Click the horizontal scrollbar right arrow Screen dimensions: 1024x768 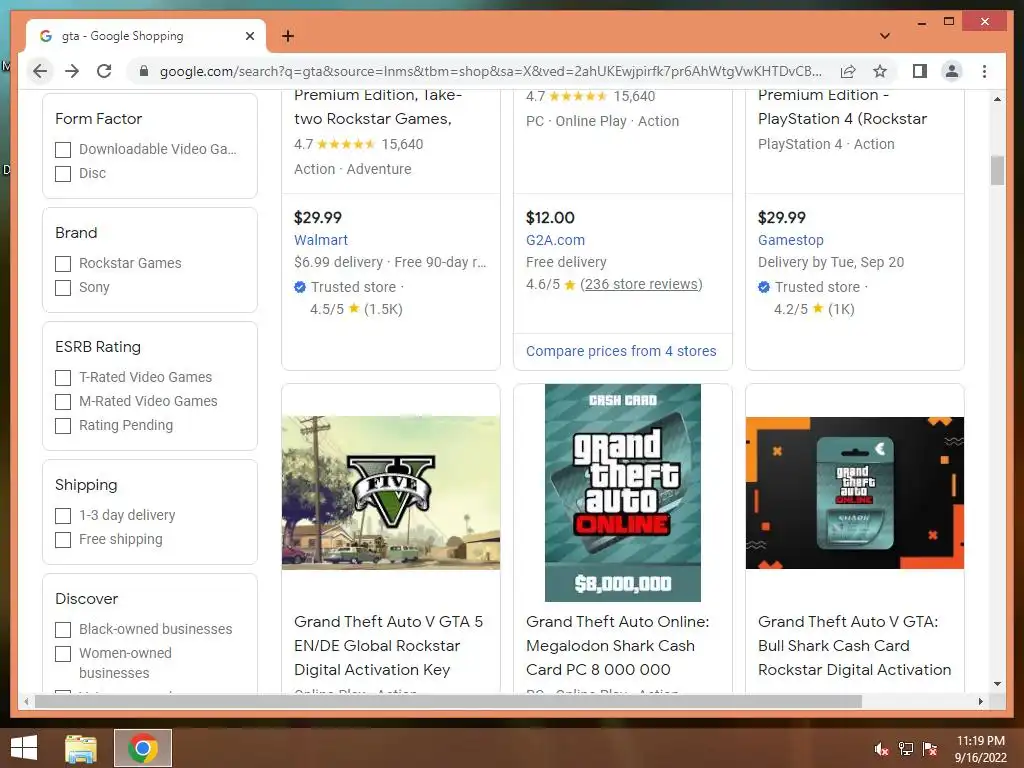[x=980, y=701]
